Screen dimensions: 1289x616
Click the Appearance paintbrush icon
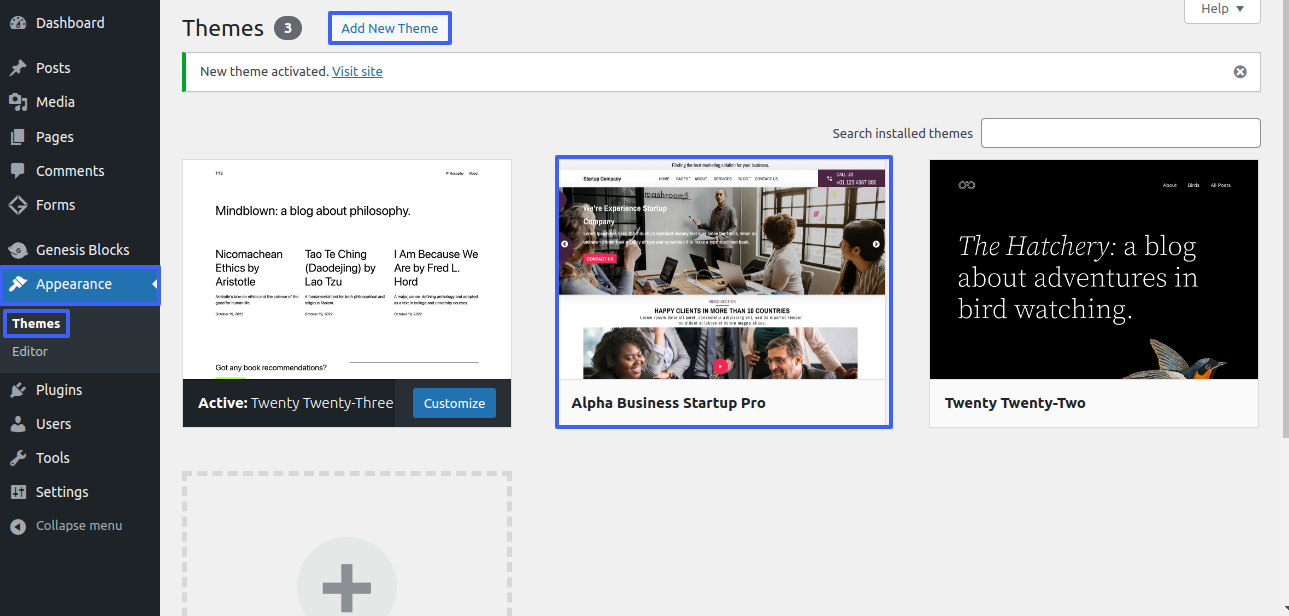(18, 284)
